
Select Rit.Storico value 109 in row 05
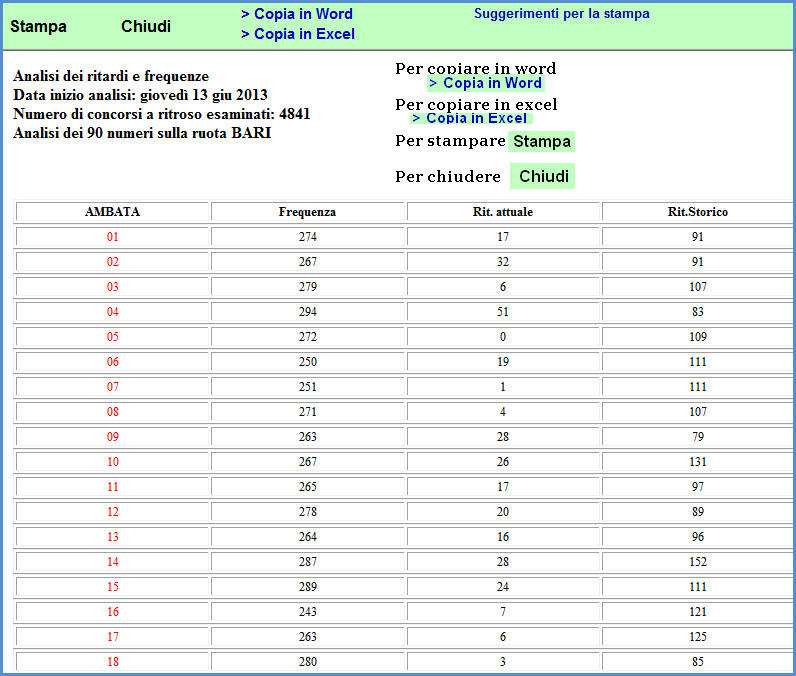pyautogui.click(x=698, y=336)
